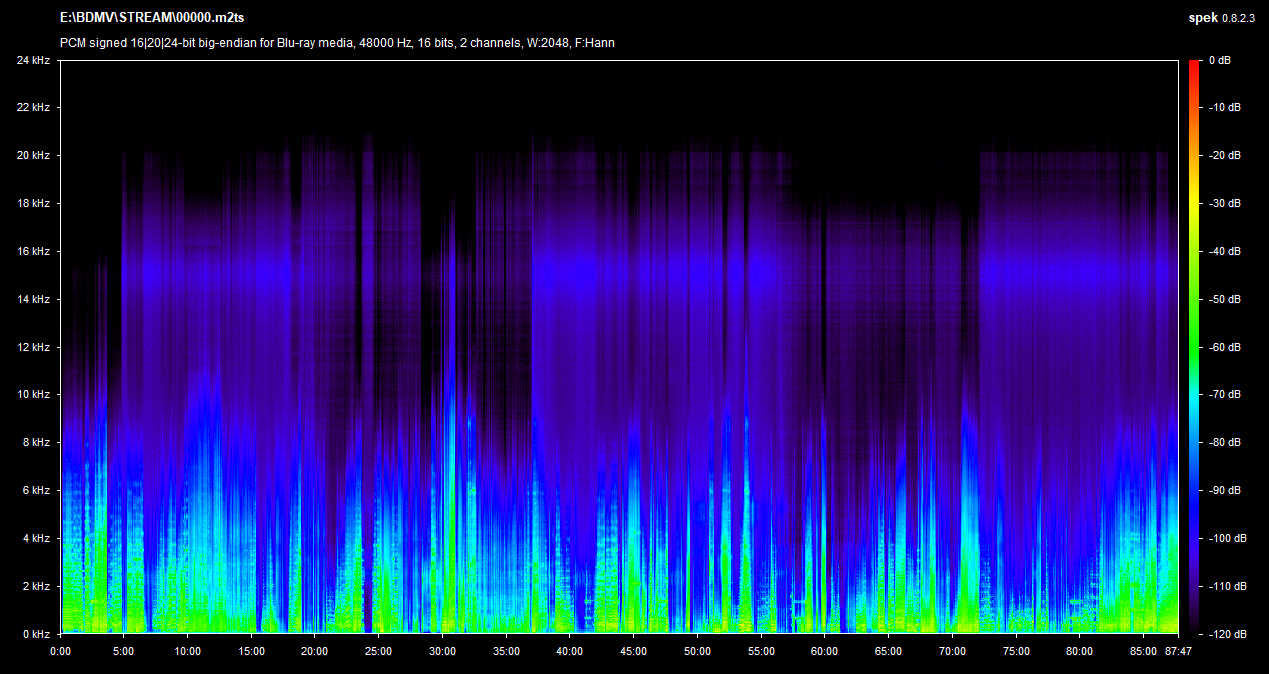Select the 24 kHz frequency axis label
This screenshot has width=1269, height=674.
pyautogui.click(x=33, y=60)
